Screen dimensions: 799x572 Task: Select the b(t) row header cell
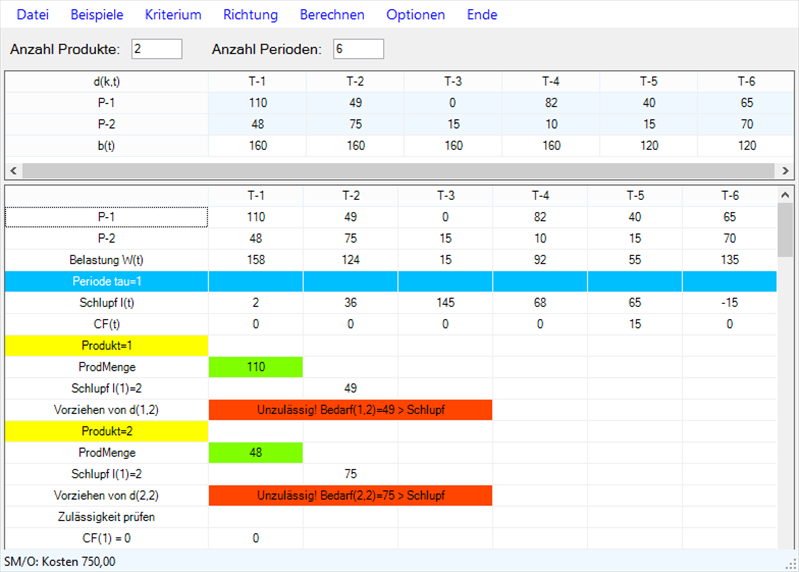pyautogui.click(x=106, y=145)
